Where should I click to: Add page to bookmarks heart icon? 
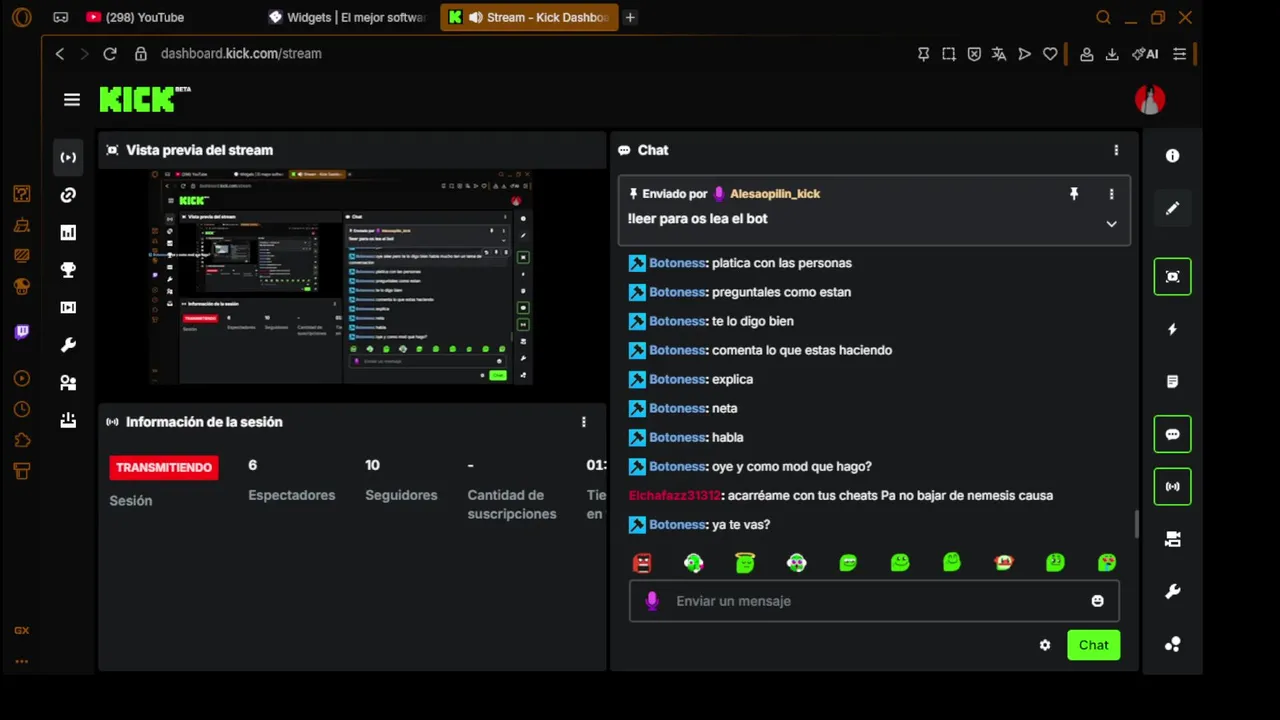[1050, 54]
